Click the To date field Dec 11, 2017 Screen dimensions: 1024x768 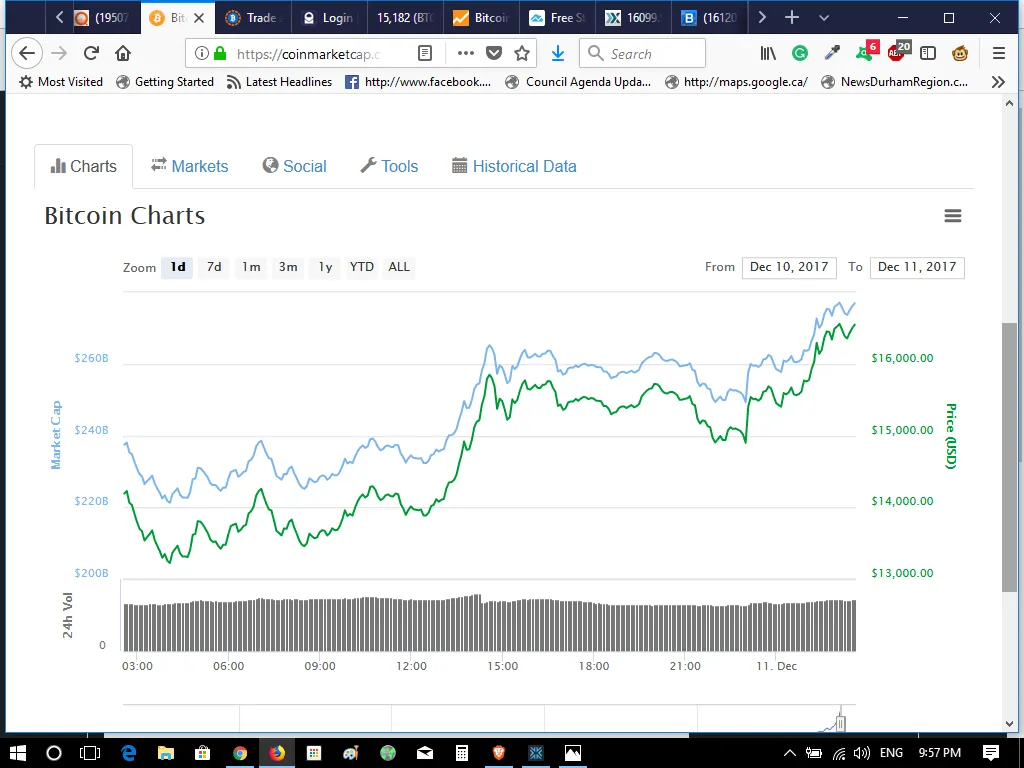(917, 267)
